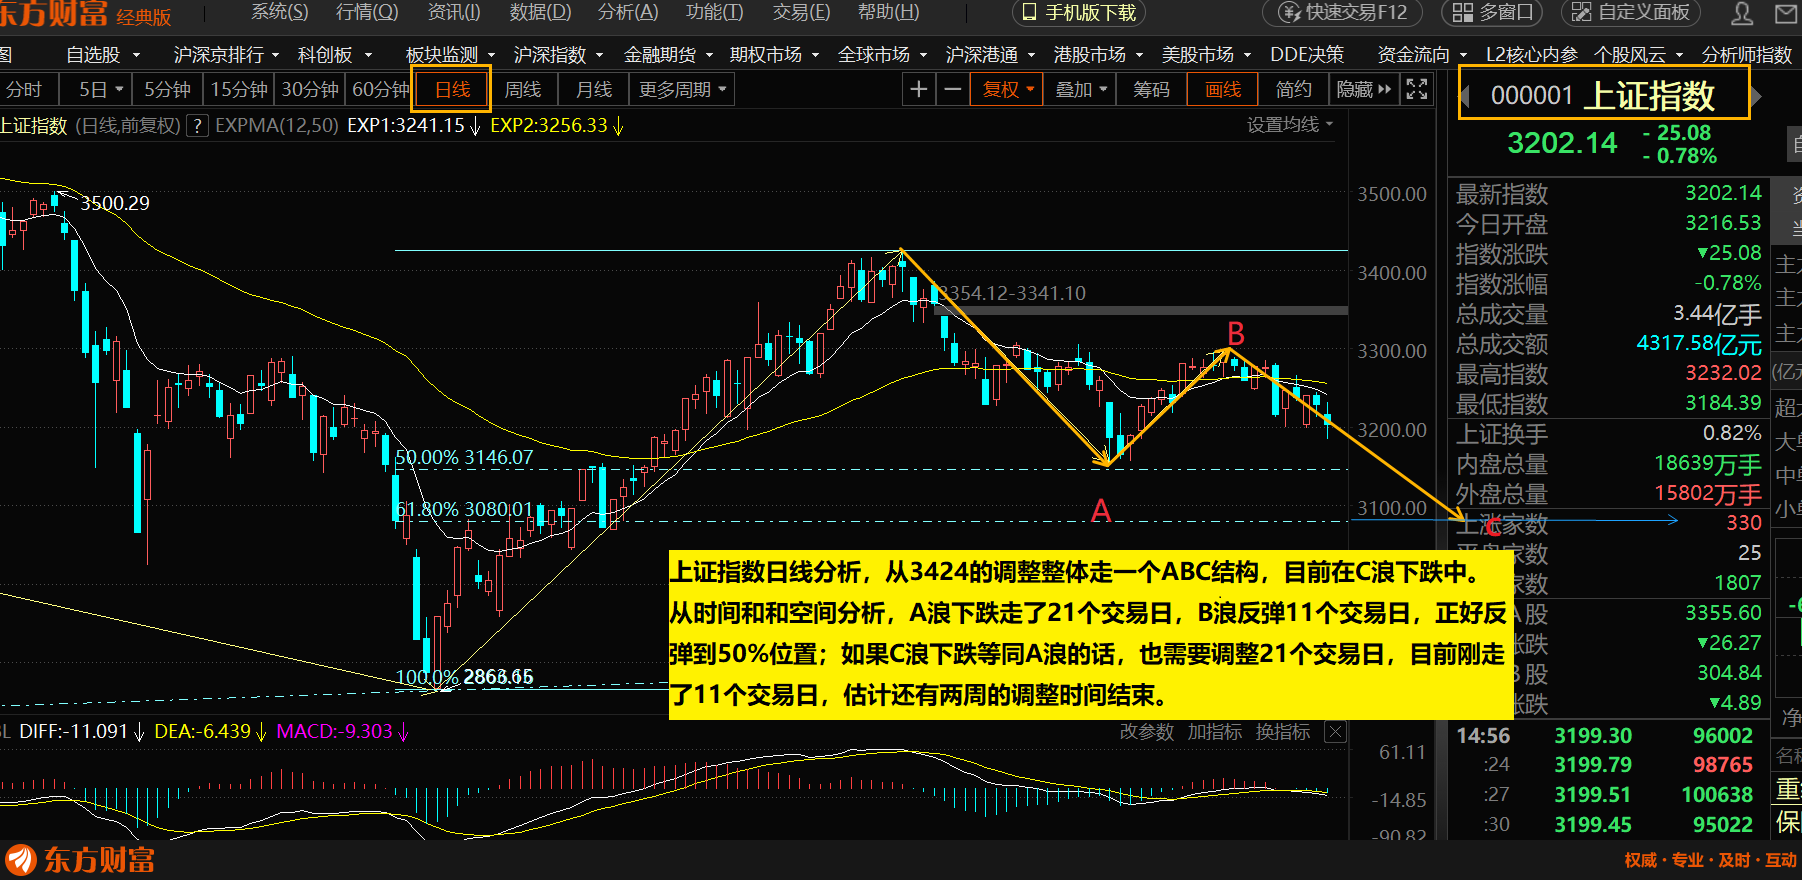Viewport: 1802px width, 880px height.
Task: Open 交易(E) menu
Action: [801, 12]
